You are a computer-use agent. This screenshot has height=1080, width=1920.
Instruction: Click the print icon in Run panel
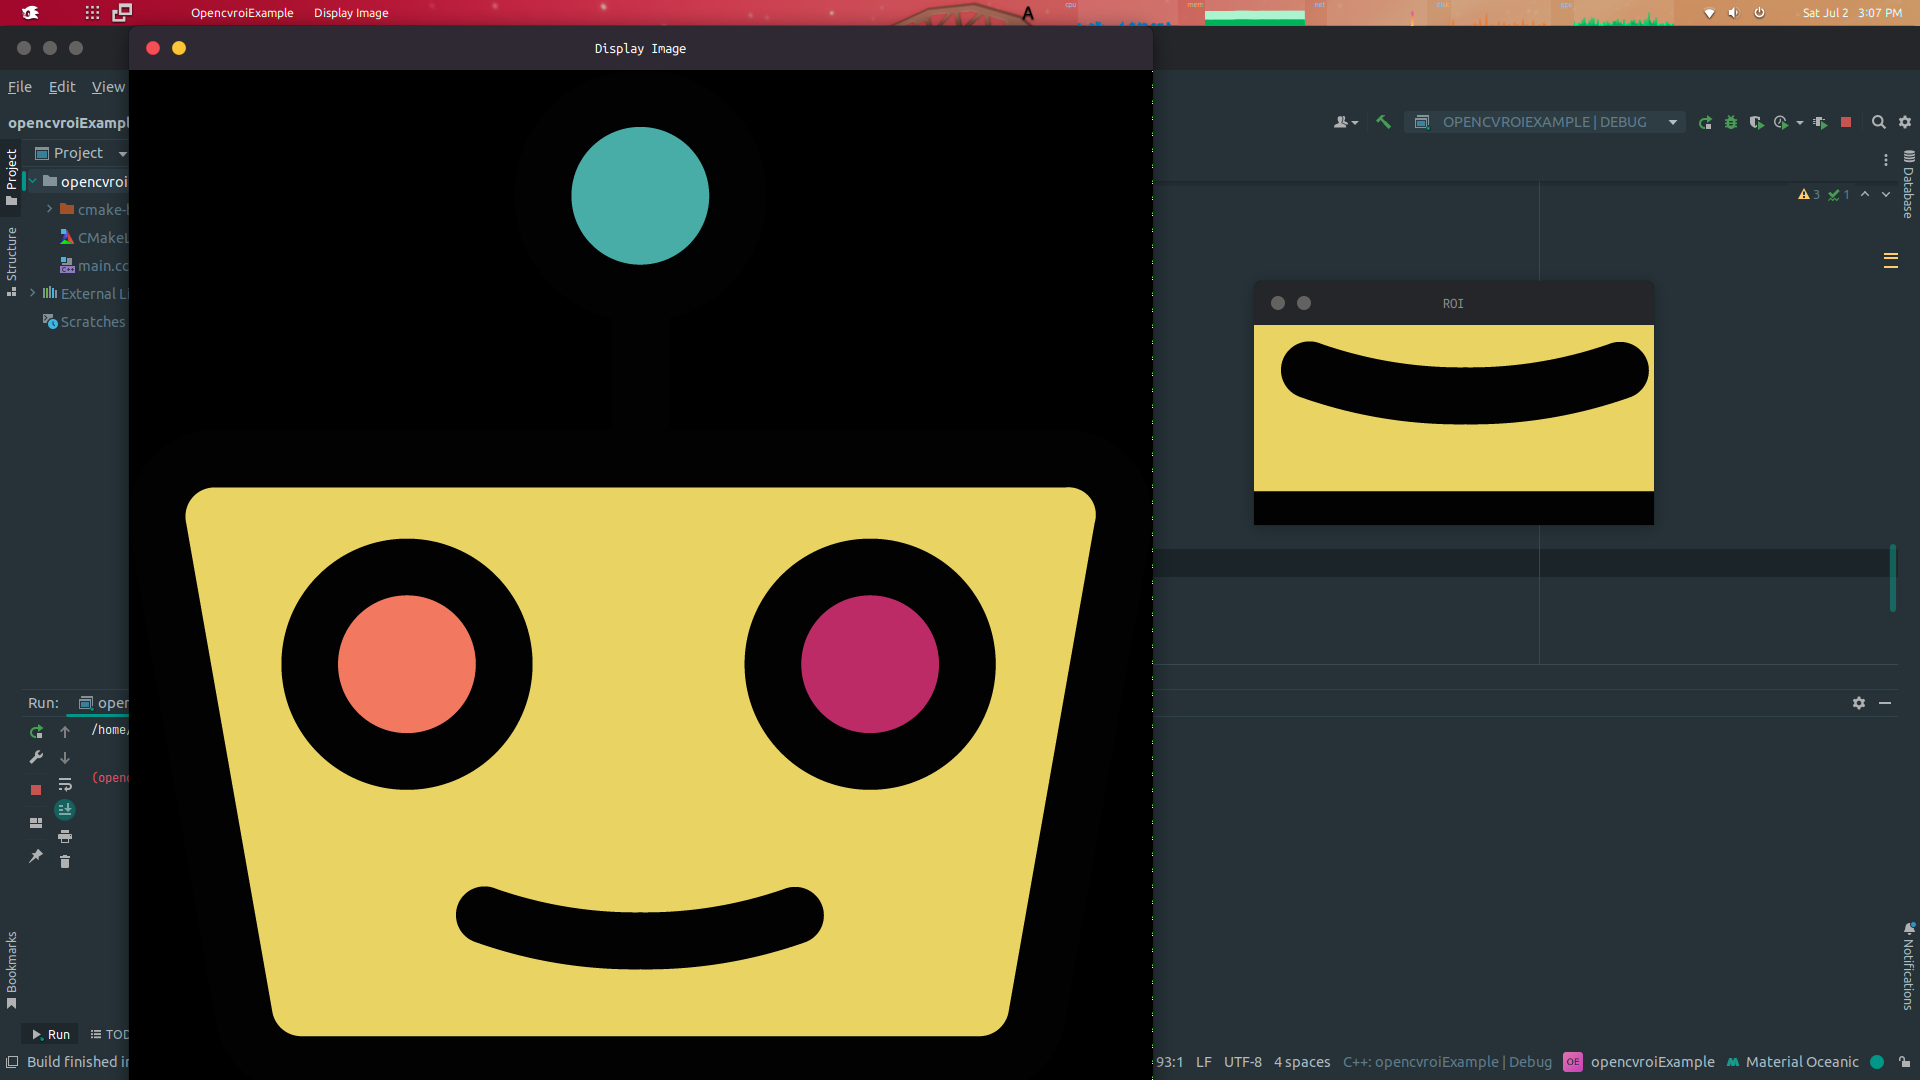(65, 836)
